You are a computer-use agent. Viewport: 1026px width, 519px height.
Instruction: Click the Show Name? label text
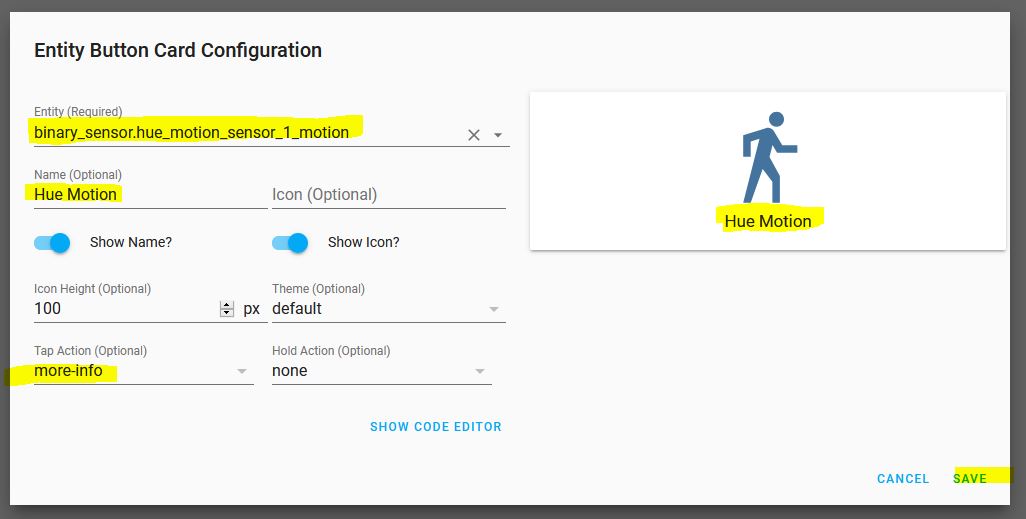pos(131,242)
